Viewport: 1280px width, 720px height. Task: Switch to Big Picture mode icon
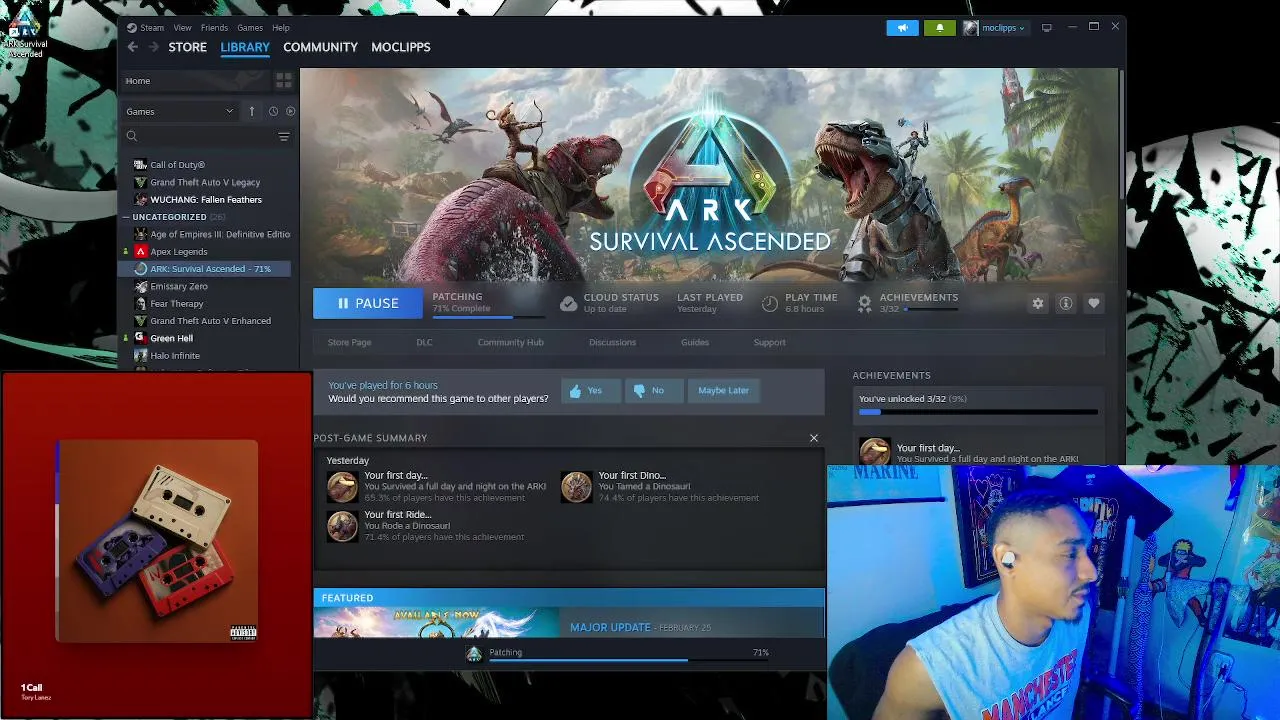tap(1047, 28)
